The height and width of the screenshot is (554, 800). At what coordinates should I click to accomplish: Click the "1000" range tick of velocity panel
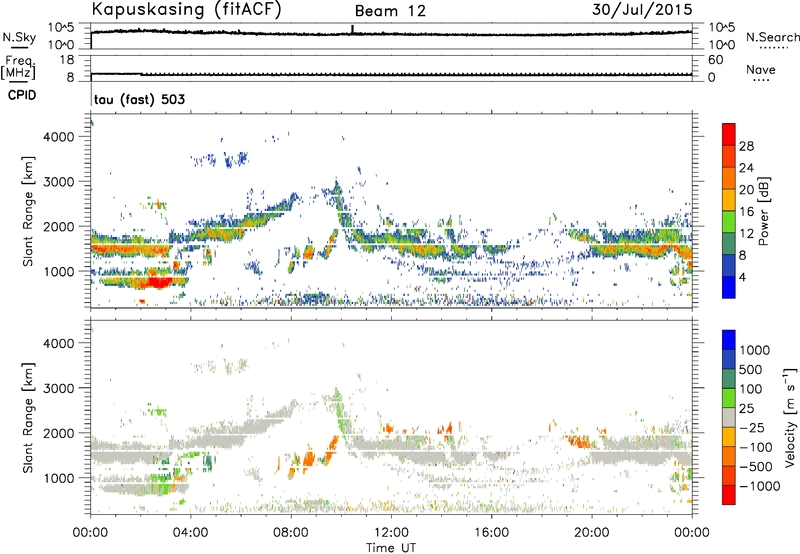tap(58, 478)
